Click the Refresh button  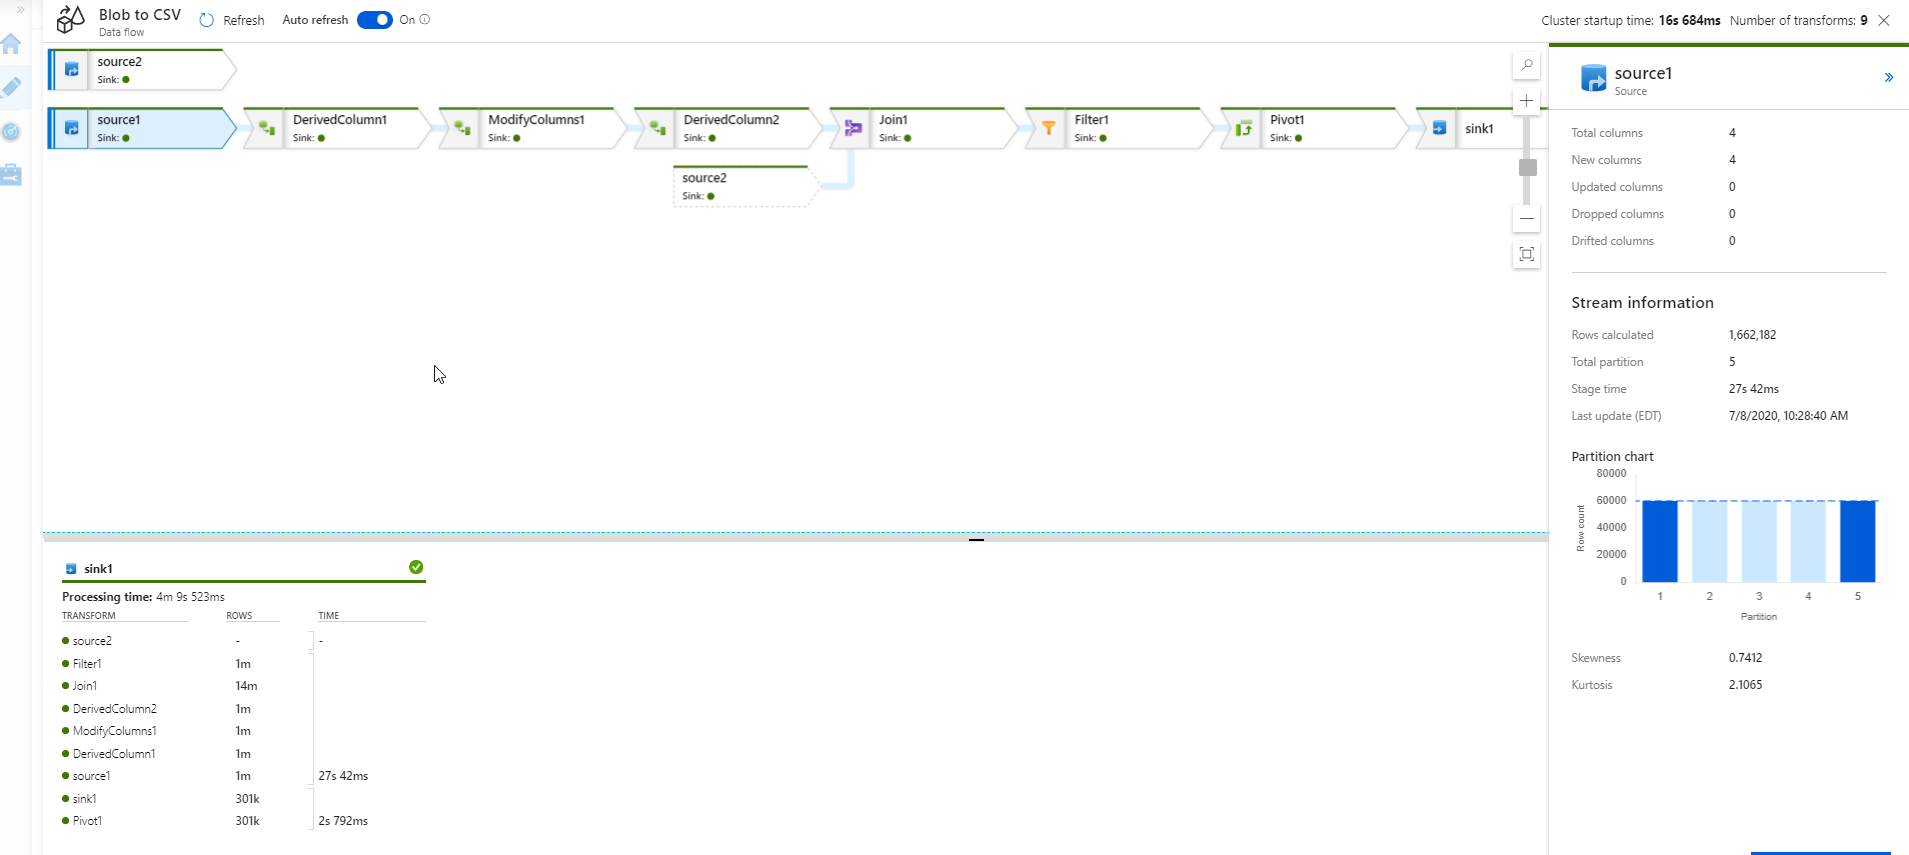click(x=232, y=20)
